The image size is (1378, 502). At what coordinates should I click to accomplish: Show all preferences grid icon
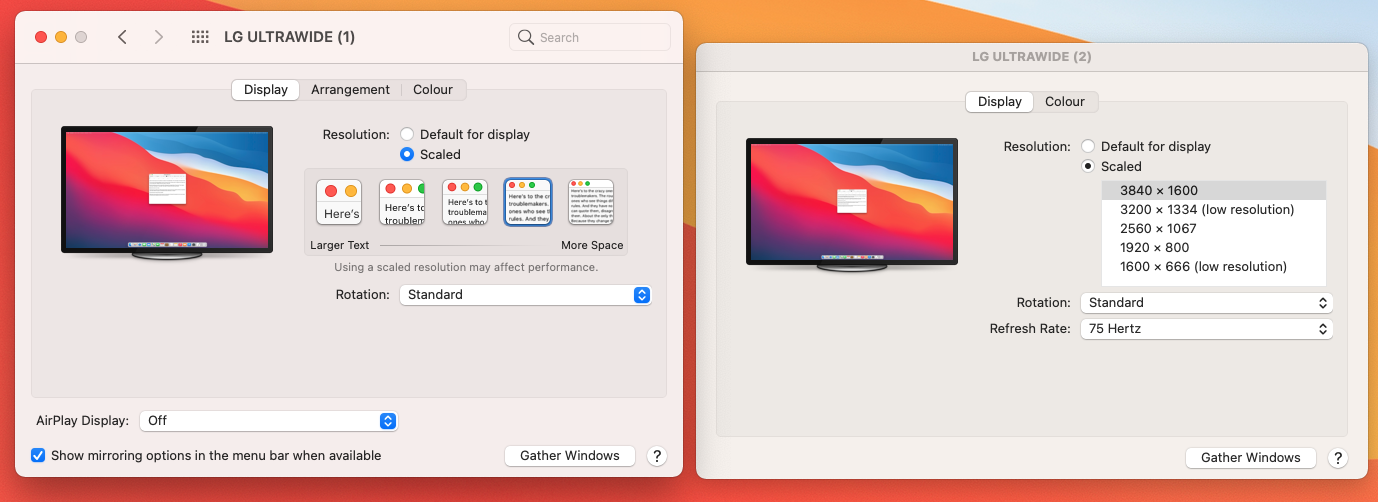tap(200, 37)
